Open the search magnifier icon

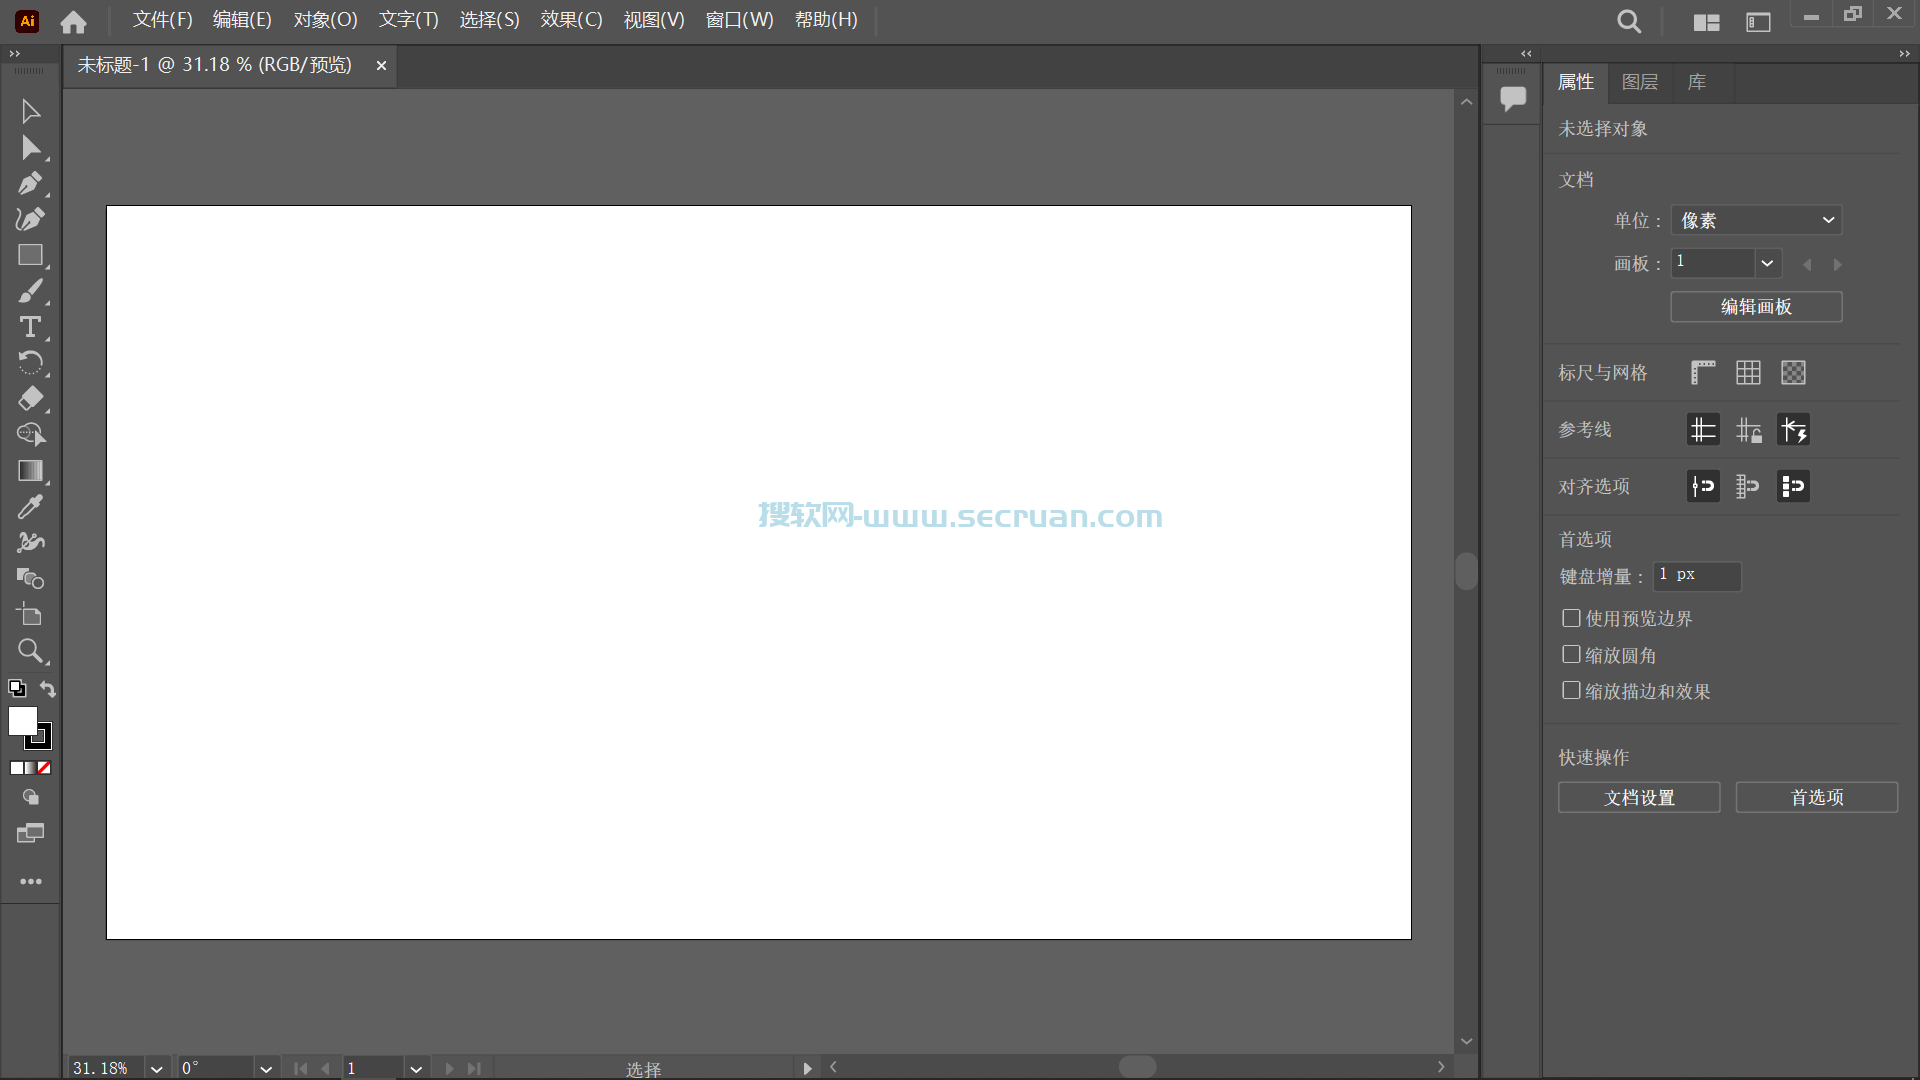(x=1629, y=21)
